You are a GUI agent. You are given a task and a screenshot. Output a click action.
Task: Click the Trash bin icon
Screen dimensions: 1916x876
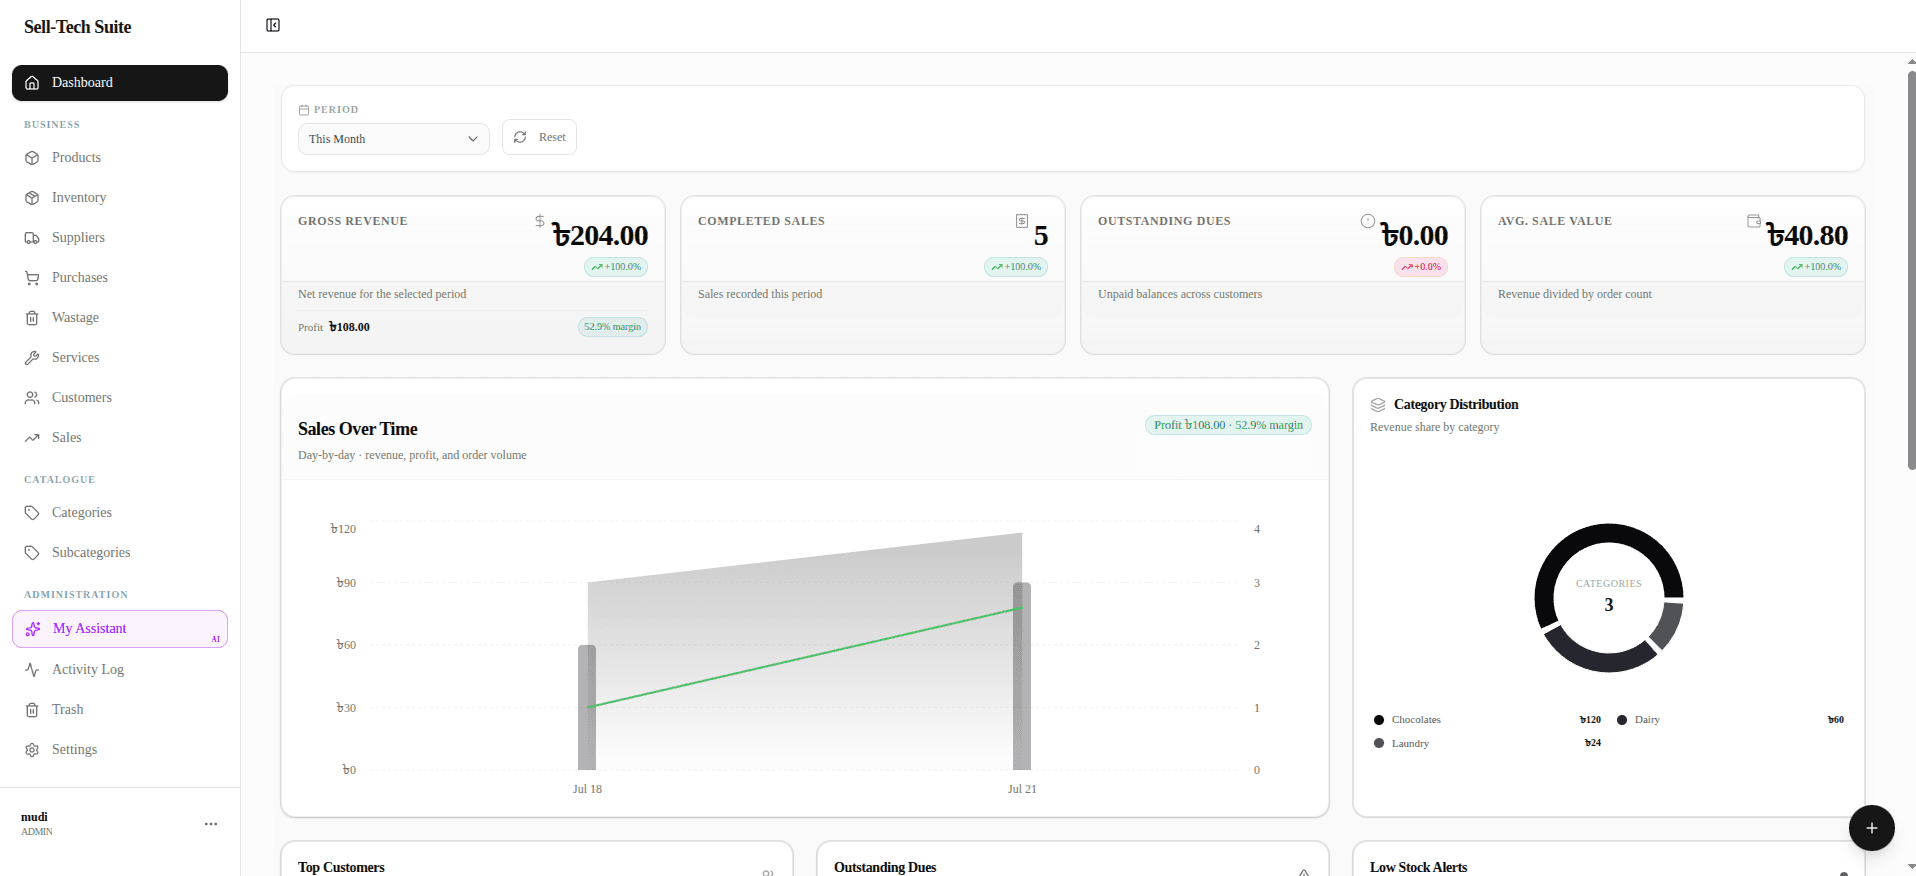tap(32, 710)
